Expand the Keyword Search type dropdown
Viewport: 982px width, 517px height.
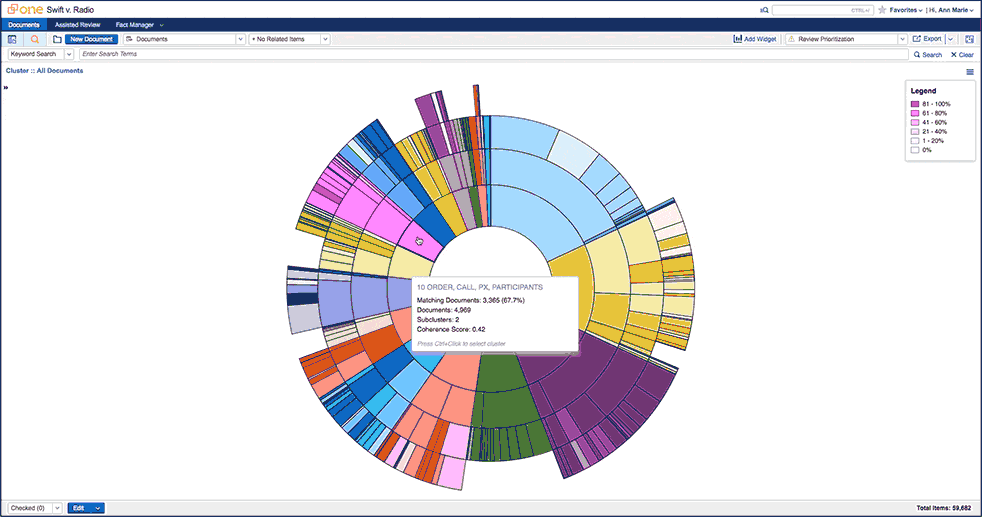click(69, 54)
